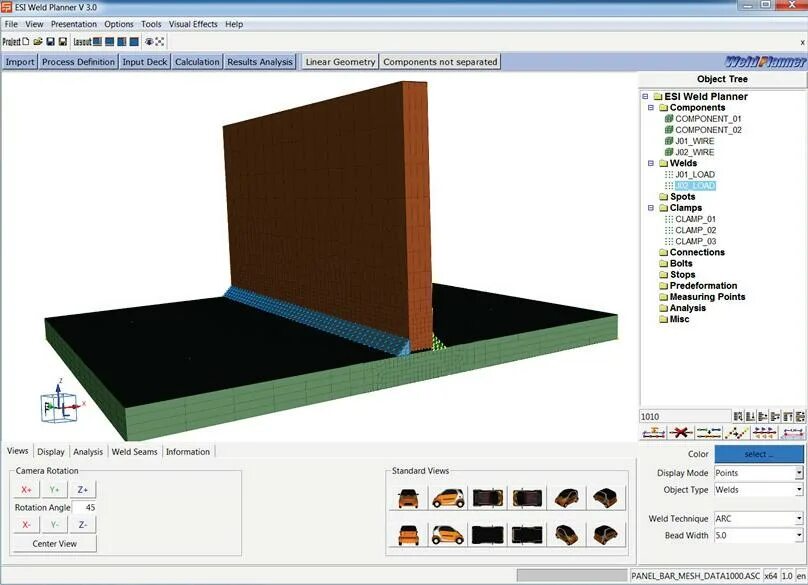
Task: Open the Object Type dropdown
Action: (x=799, y=490)
